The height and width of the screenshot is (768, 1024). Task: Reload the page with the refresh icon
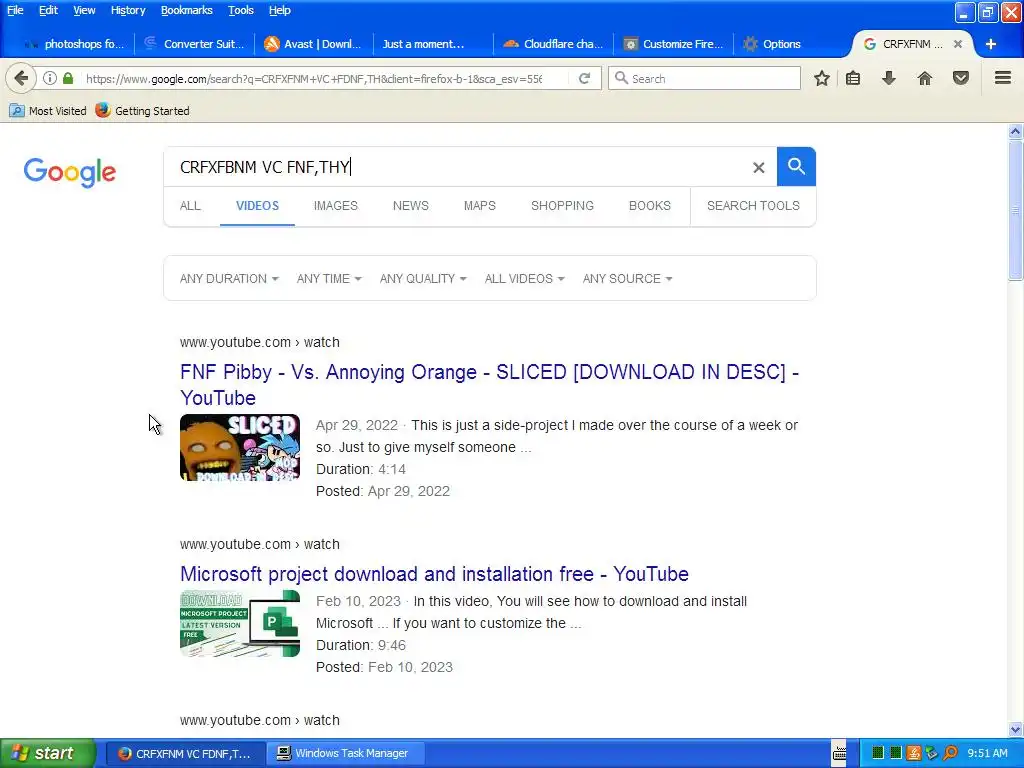click(584, 78)
